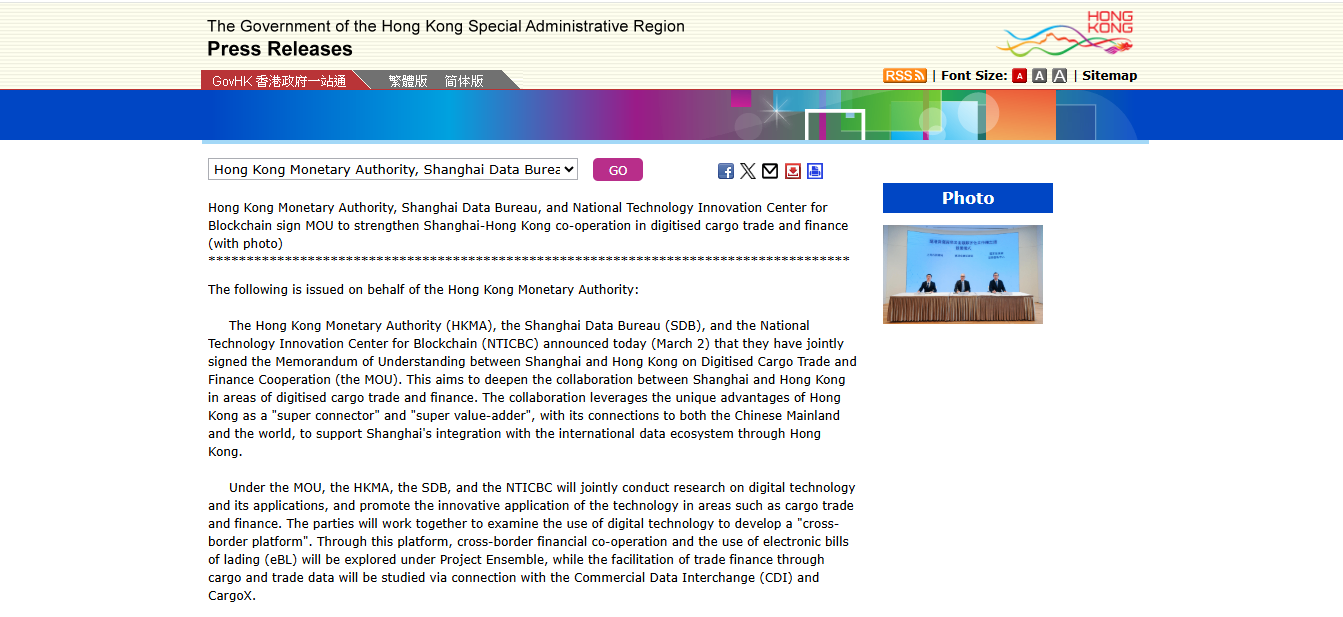Click the paragraph starting 'Under the MOU'
The height and width of the screenshot is (617, 1343).
point(532,542)
